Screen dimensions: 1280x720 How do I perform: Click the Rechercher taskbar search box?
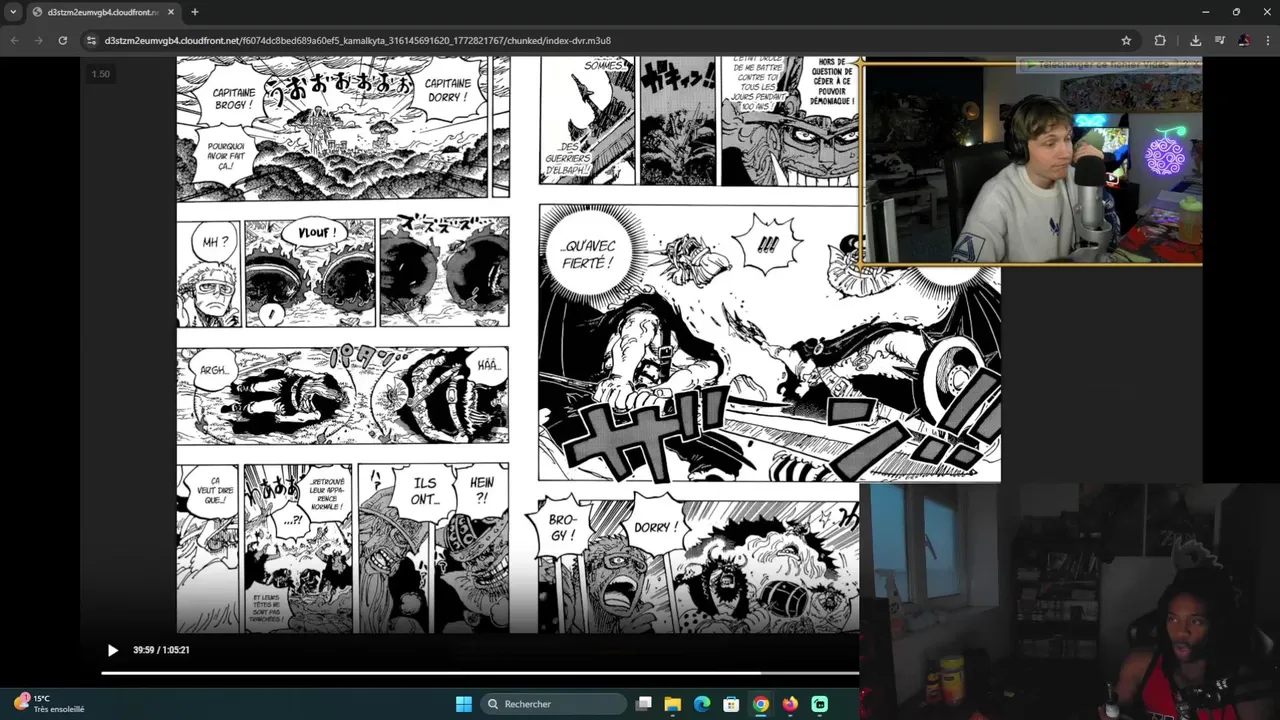[553, 704]
